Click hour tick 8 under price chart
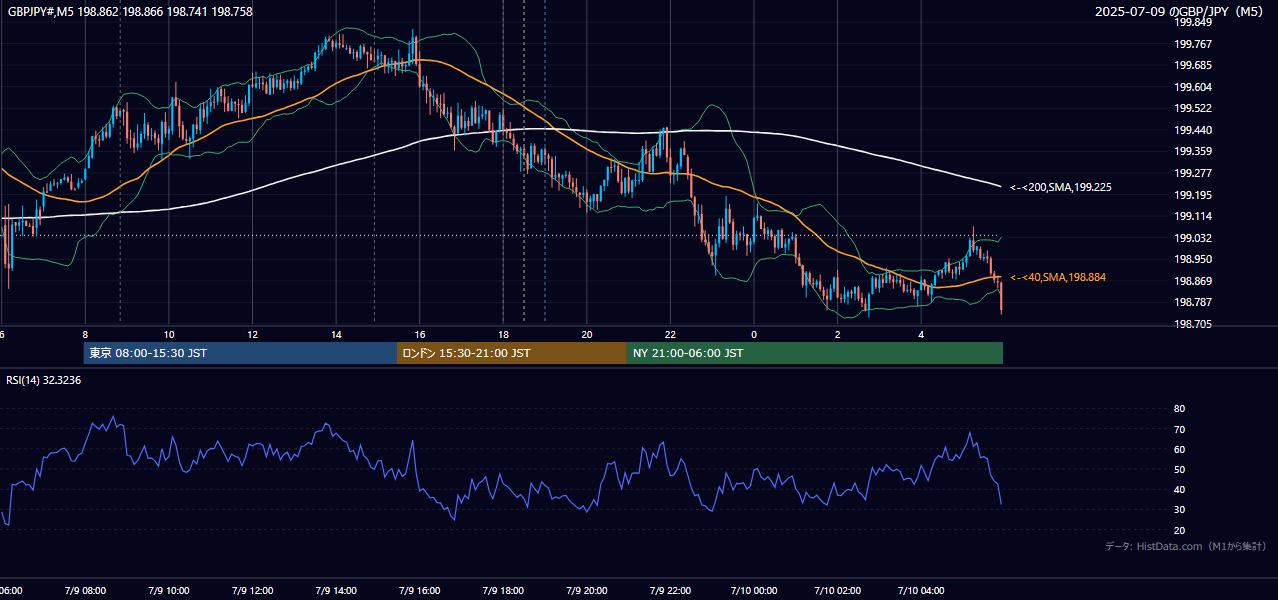The image size is (1278, 600). (85, 334)
